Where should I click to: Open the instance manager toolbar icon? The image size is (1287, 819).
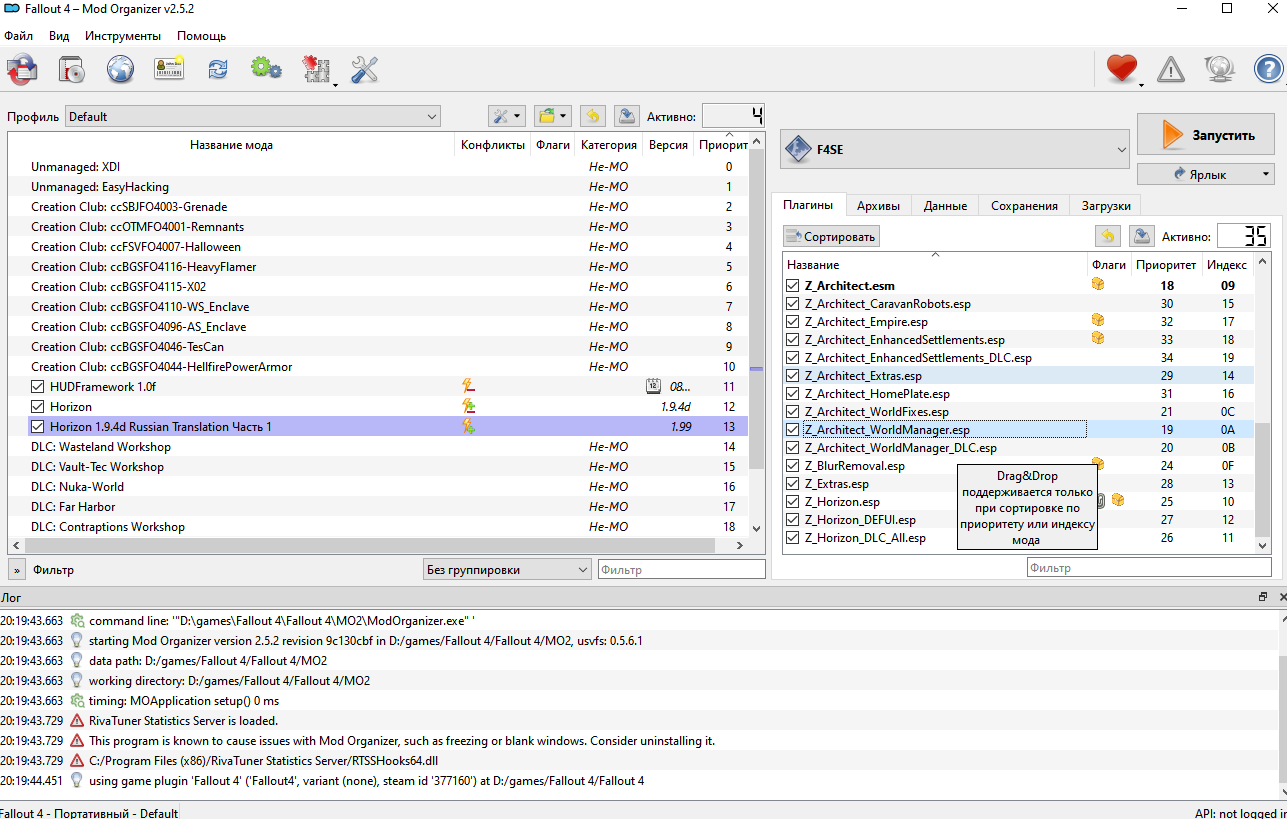[22, 69]
